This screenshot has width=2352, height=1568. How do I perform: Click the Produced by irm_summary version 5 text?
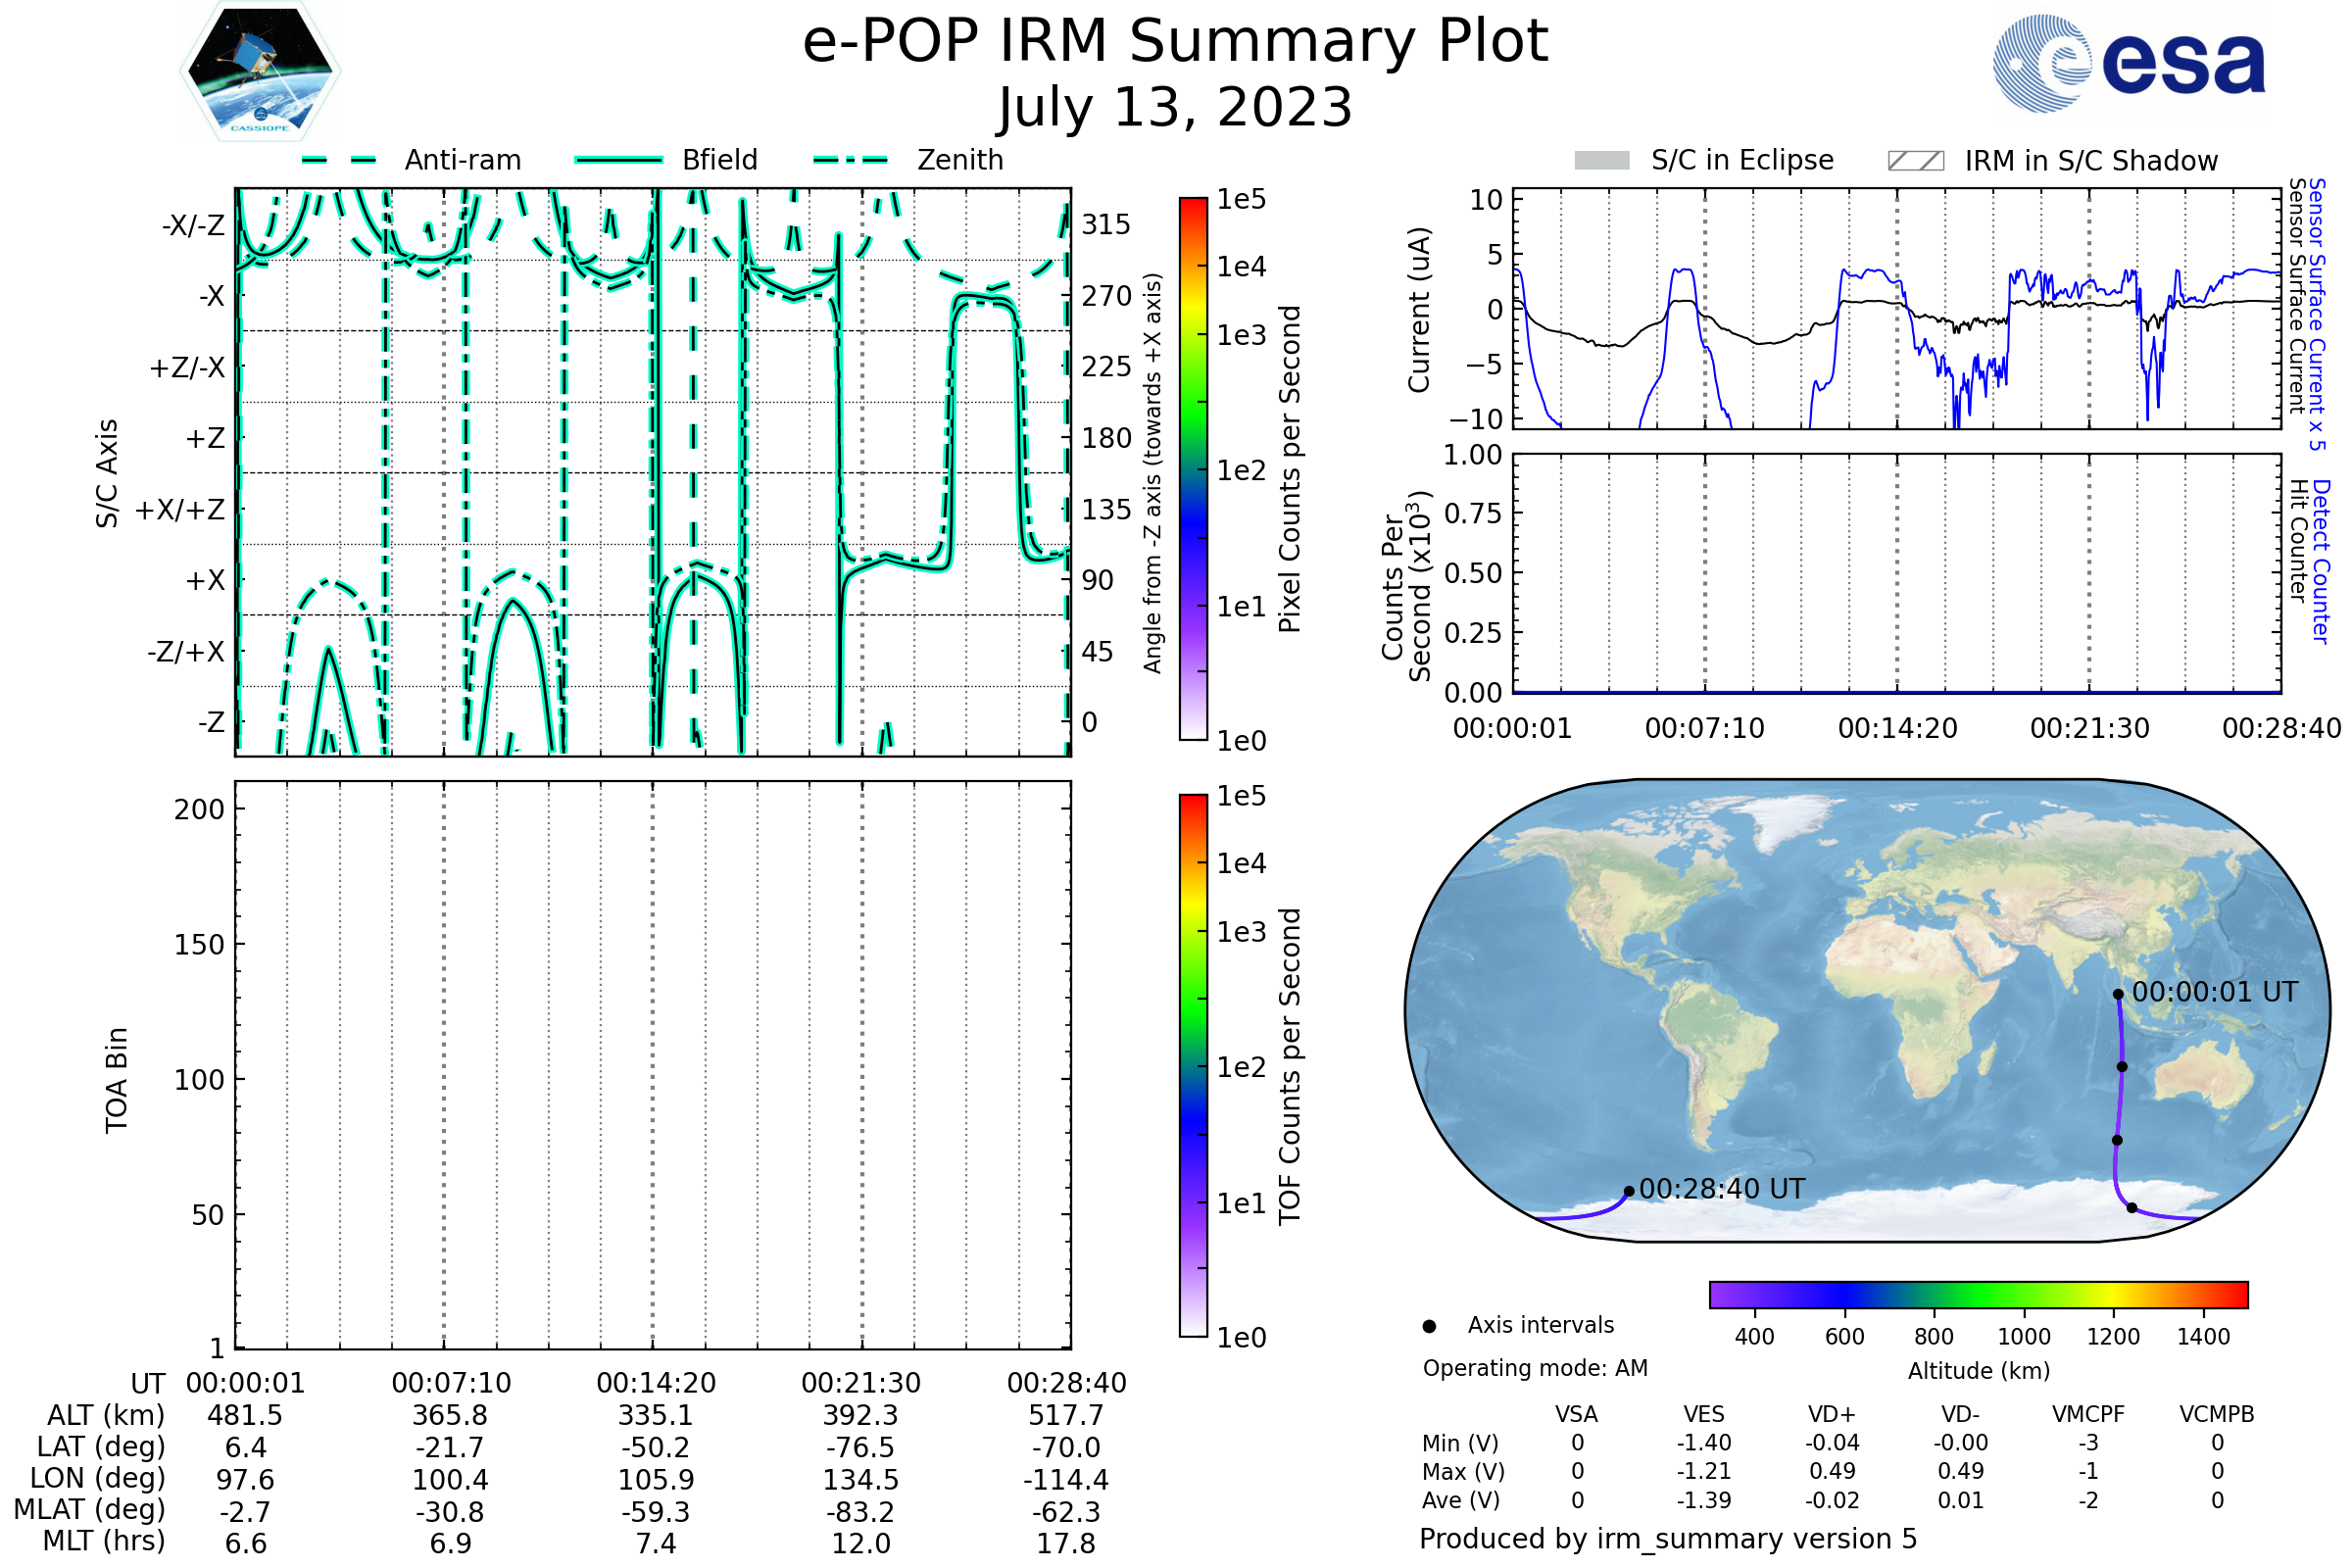(1667, 1539)
